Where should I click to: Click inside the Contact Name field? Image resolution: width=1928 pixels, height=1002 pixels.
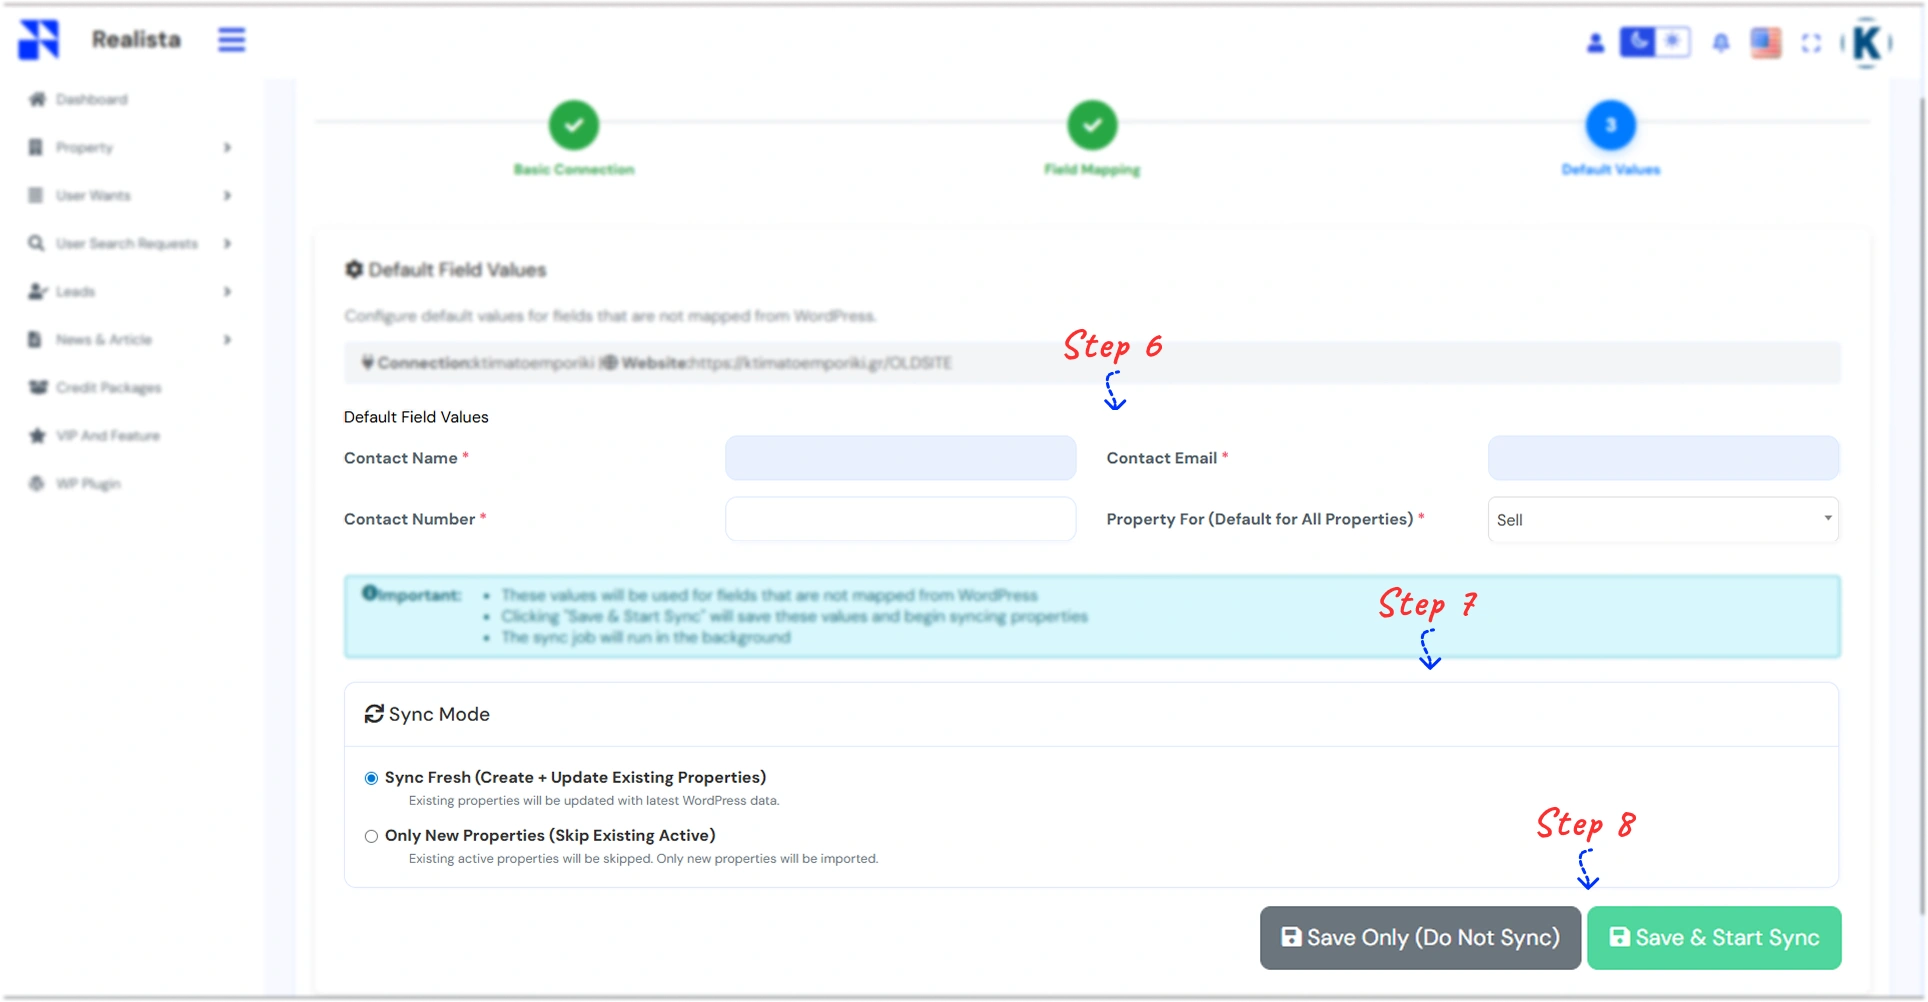coord(899,458)
